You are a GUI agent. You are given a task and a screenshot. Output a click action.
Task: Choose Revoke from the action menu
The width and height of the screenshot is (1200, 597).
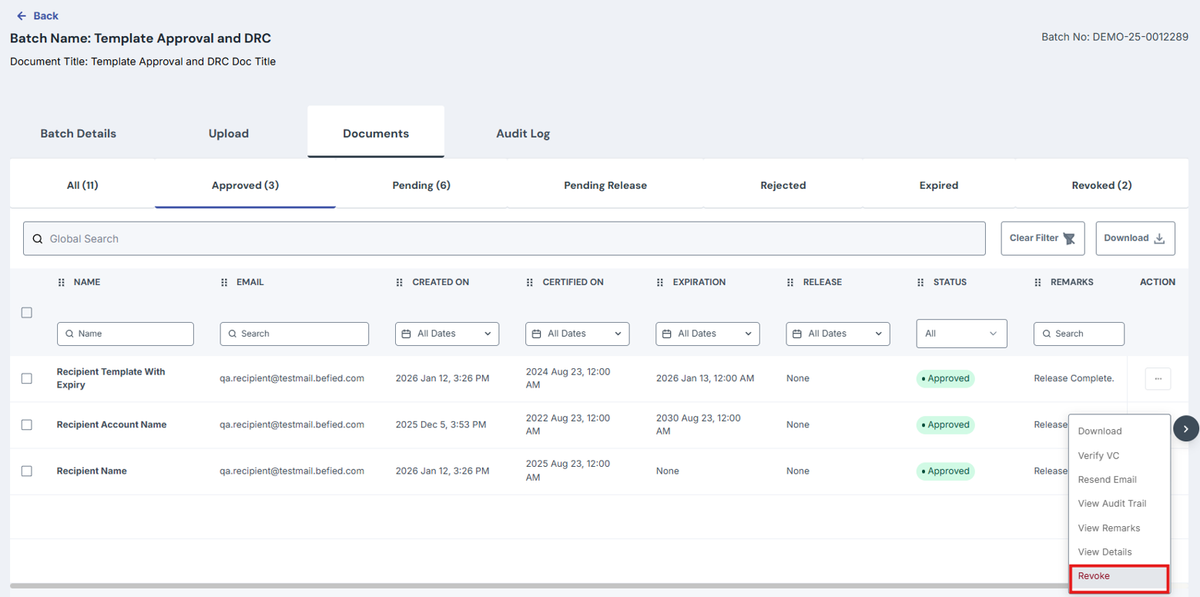pos(1119,577)
